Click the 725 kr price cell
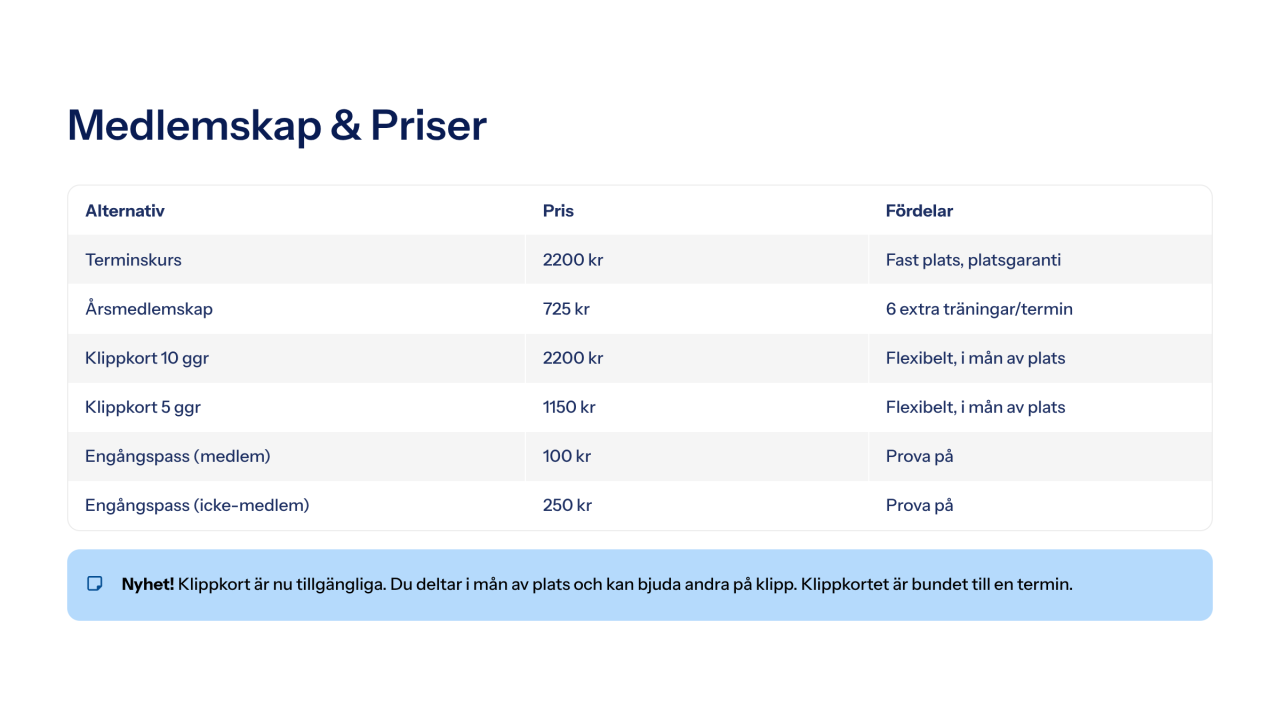This screenshot has width=1280, height=720. pyautogui.click(x=566, y=309)
